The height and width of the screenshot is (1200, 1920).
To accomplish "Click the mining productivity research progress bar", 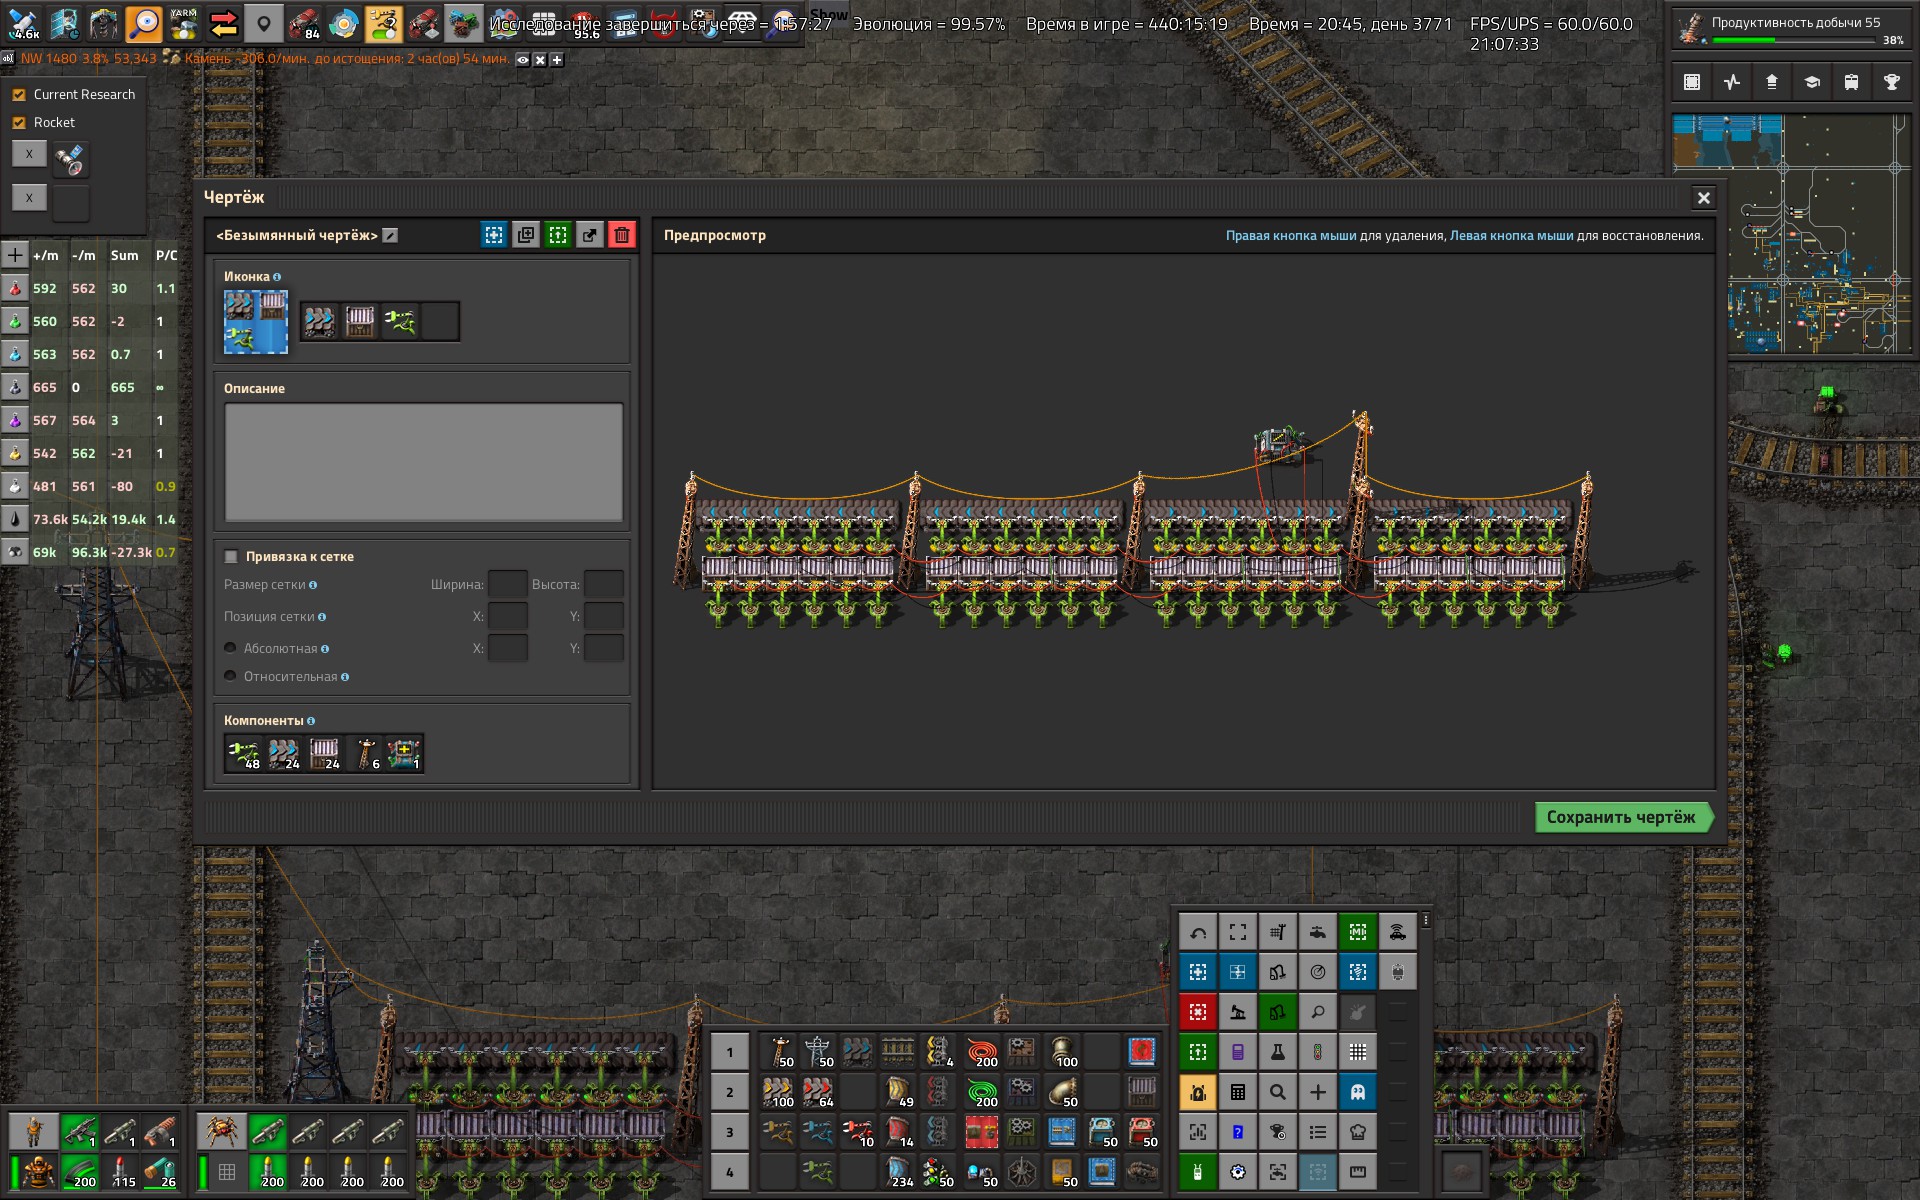I will (x=1793, y=41).
